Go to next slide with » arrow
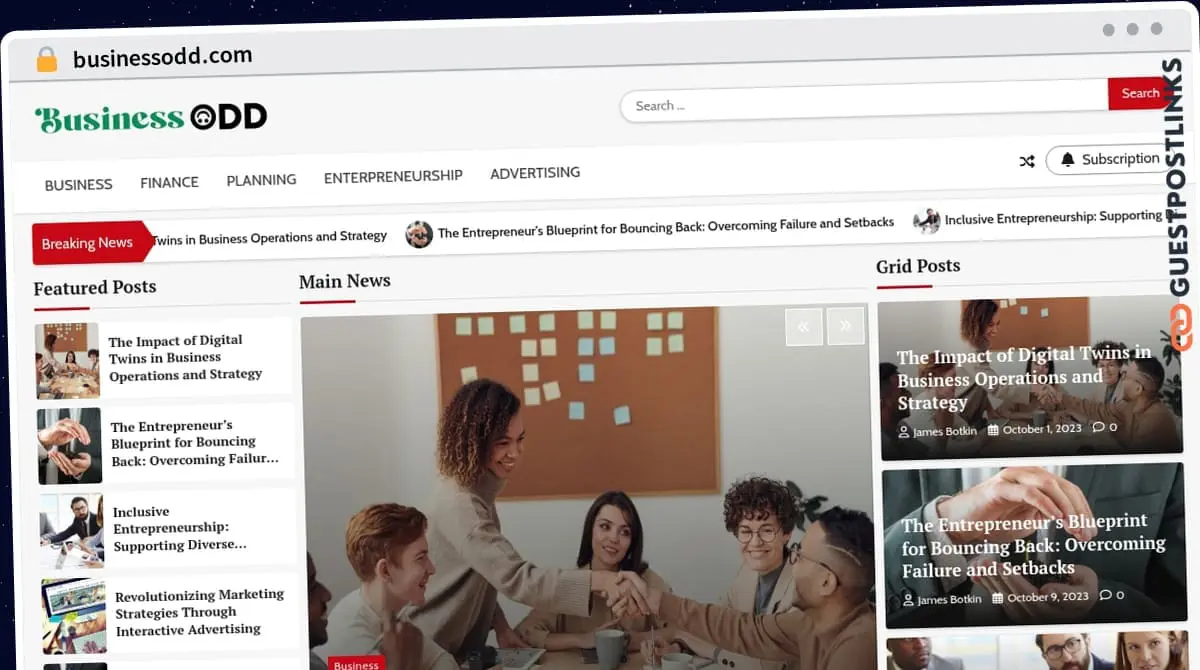The width and height of the screenshot is (1200, 670). [x=846, y=325]
